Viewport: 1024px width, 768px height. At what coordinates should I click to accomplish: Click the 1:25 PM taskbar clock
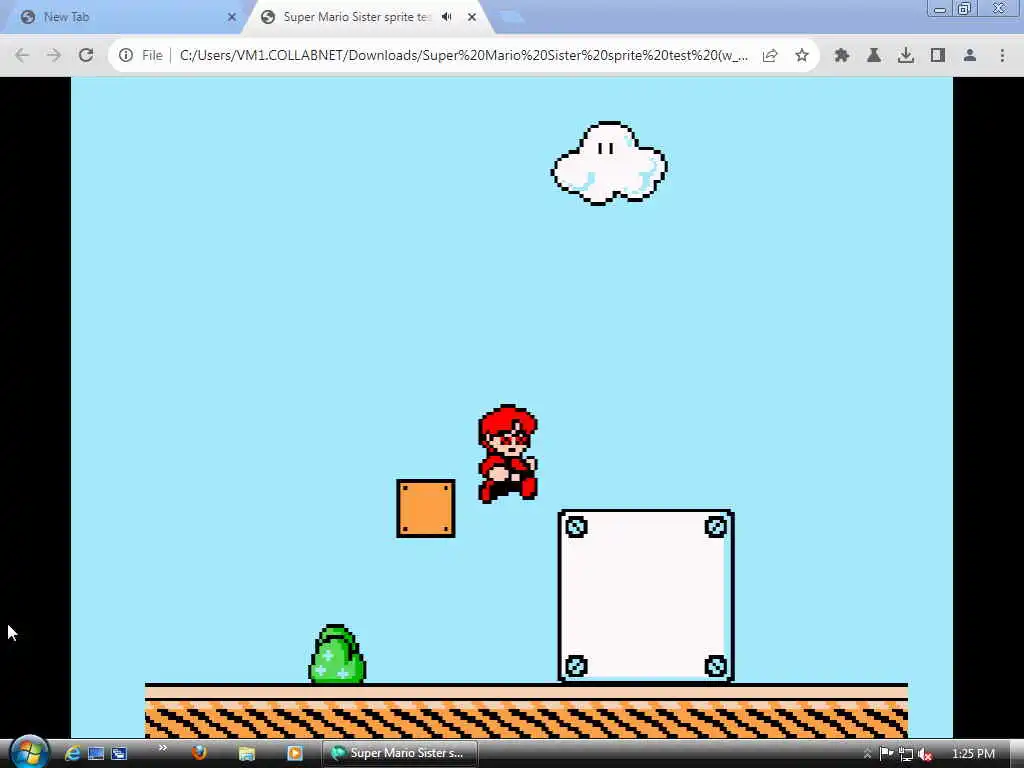tap(973, 754)
